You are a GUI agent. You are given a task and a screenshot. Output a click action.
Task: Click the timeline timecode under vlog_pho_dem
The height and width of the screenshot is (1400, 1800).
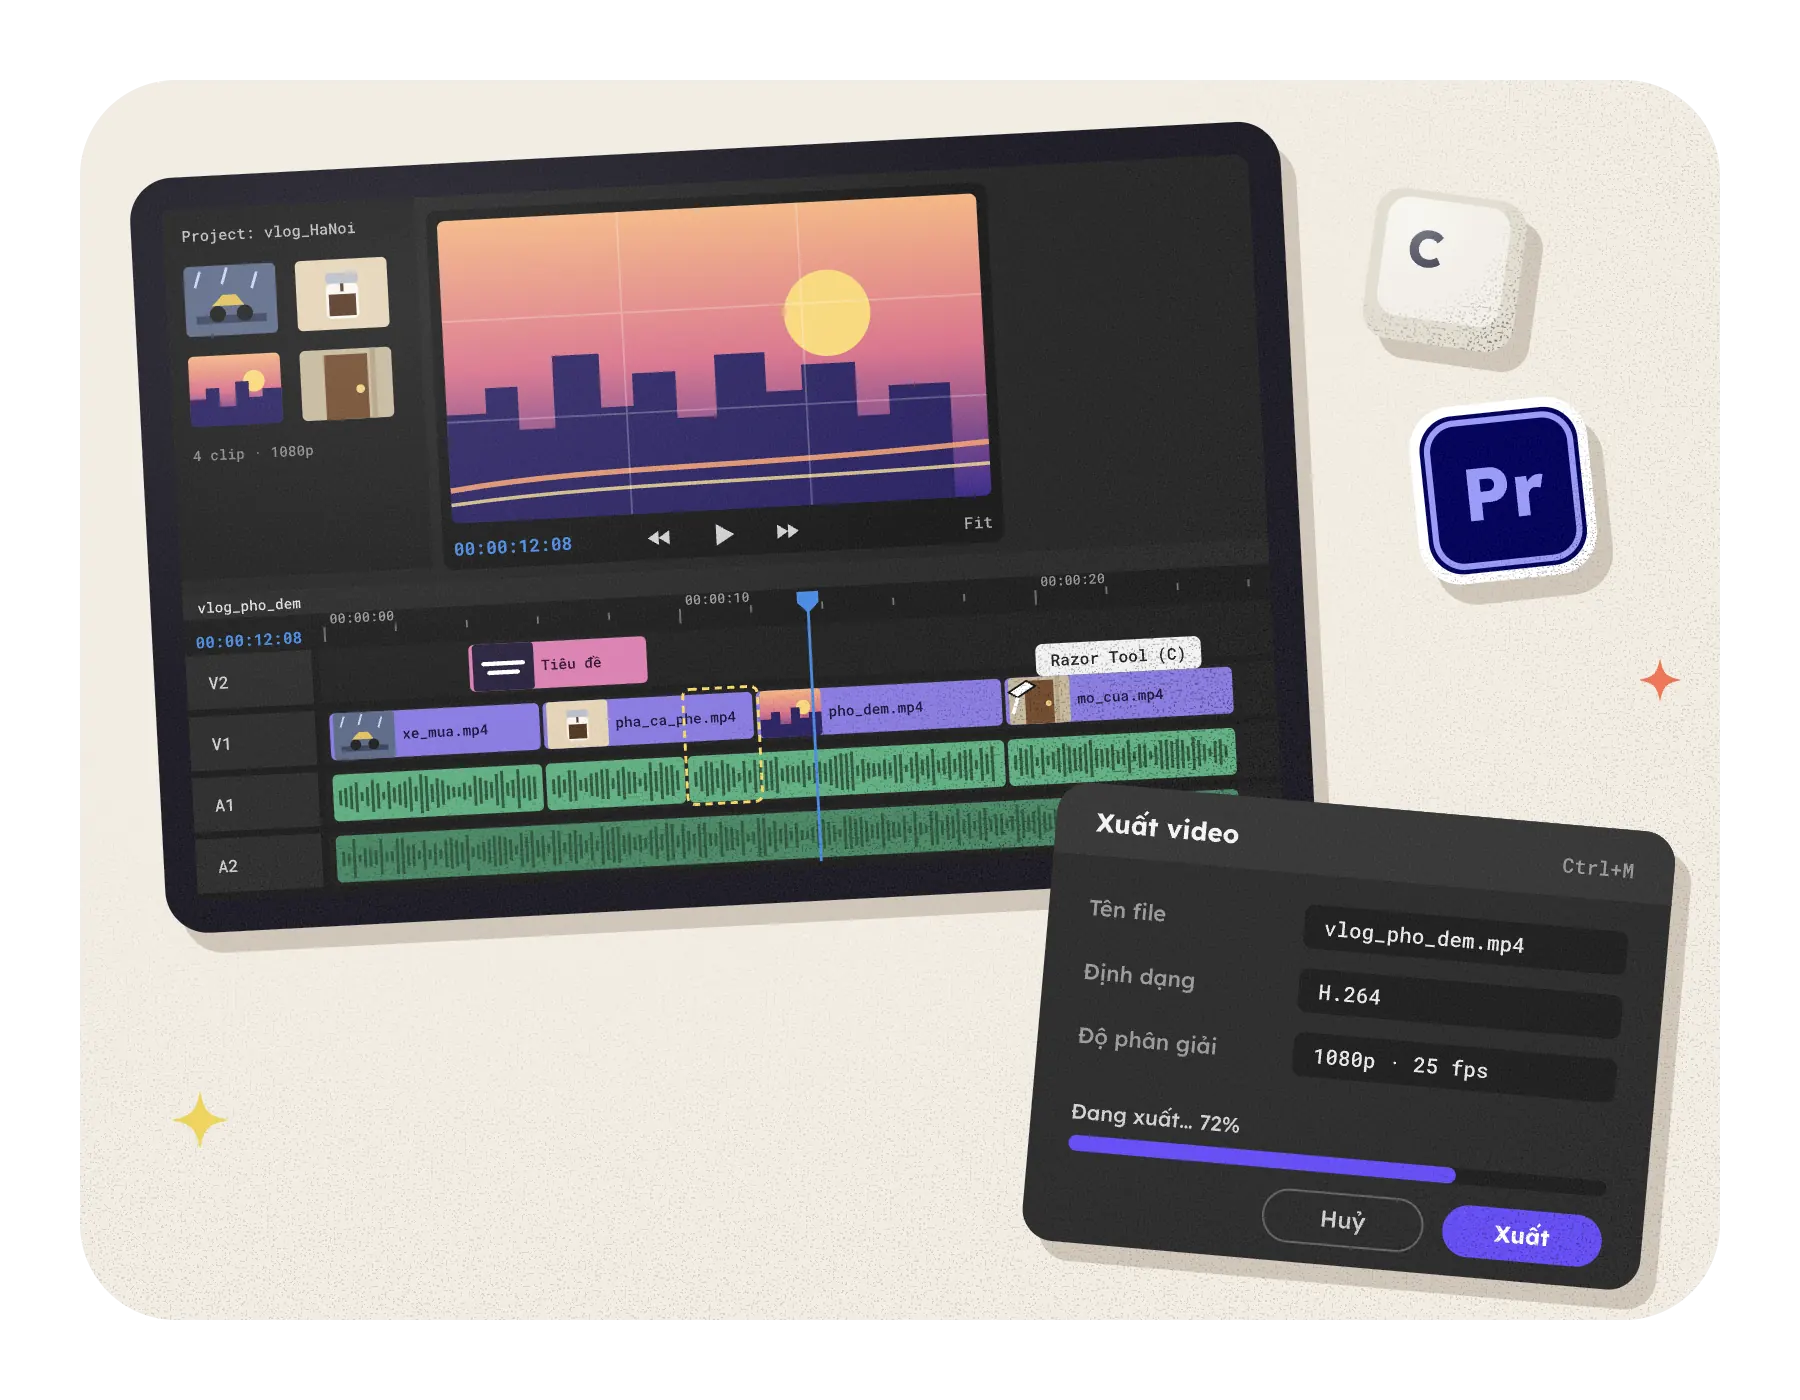[248, 640]
